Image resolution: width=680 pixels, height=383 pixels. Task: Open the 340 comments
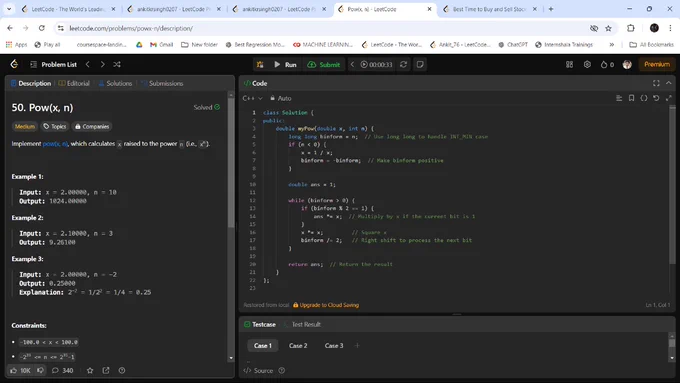[x=62, y=370]
